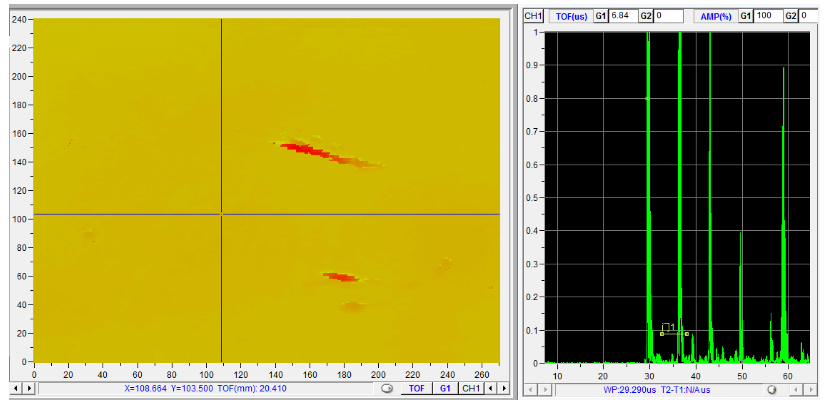Click the right arrow before the WP:29.290us readout
This screenshot has width=830, height=408.
[x=543, y=389]
